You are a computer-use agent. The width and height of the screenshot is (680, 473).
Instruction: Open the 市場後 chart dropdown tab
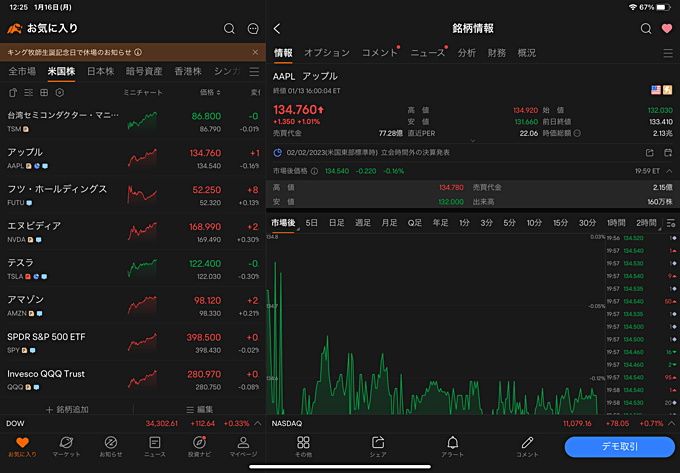pos(283,223)
